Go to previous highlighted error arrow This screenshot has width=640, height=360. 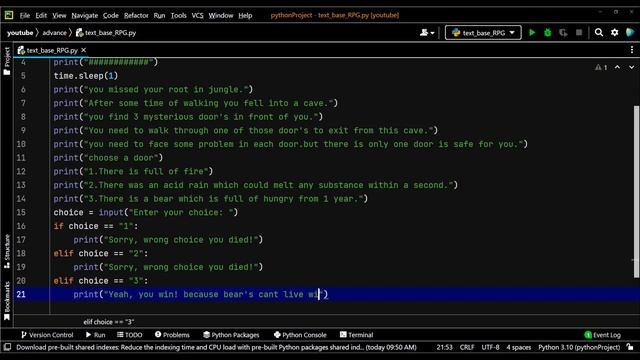pos(617,67)
